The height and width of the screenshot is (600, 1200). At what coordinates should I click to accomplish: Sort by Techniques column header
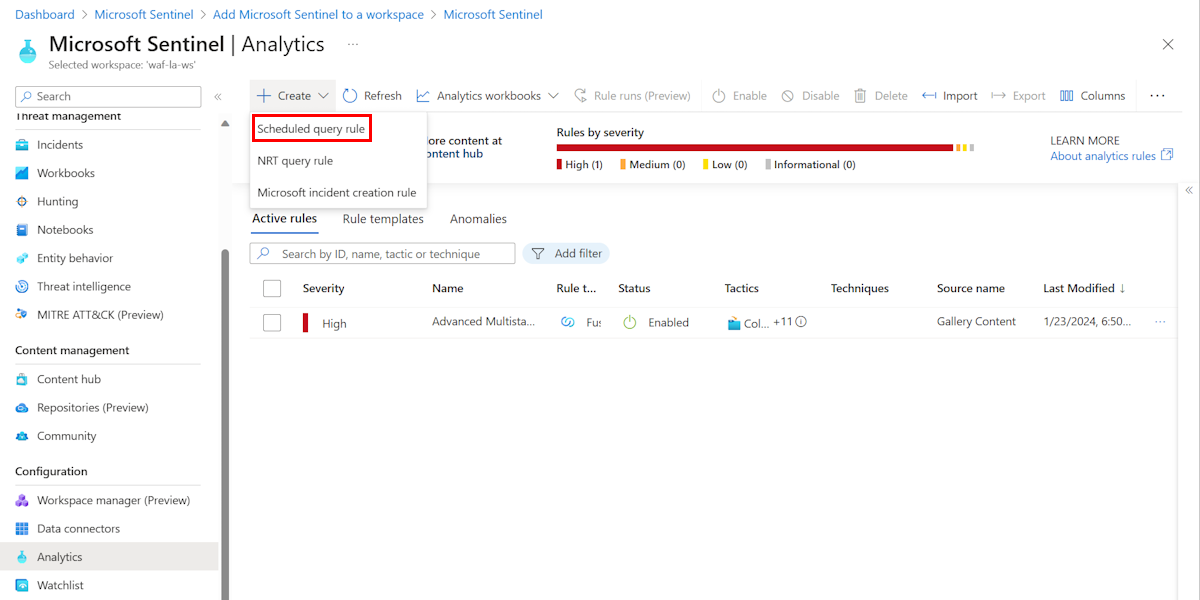(x=860, y=289)
